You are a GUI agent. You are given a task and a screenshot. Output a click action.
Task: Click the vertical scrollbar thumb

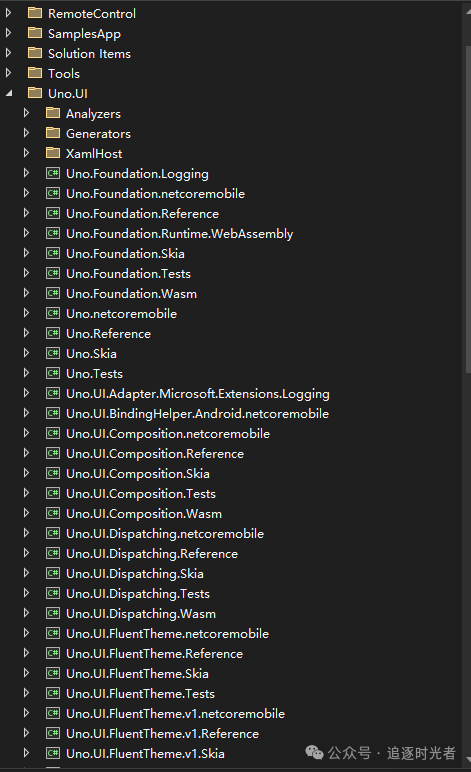click(x=468, y=209)
